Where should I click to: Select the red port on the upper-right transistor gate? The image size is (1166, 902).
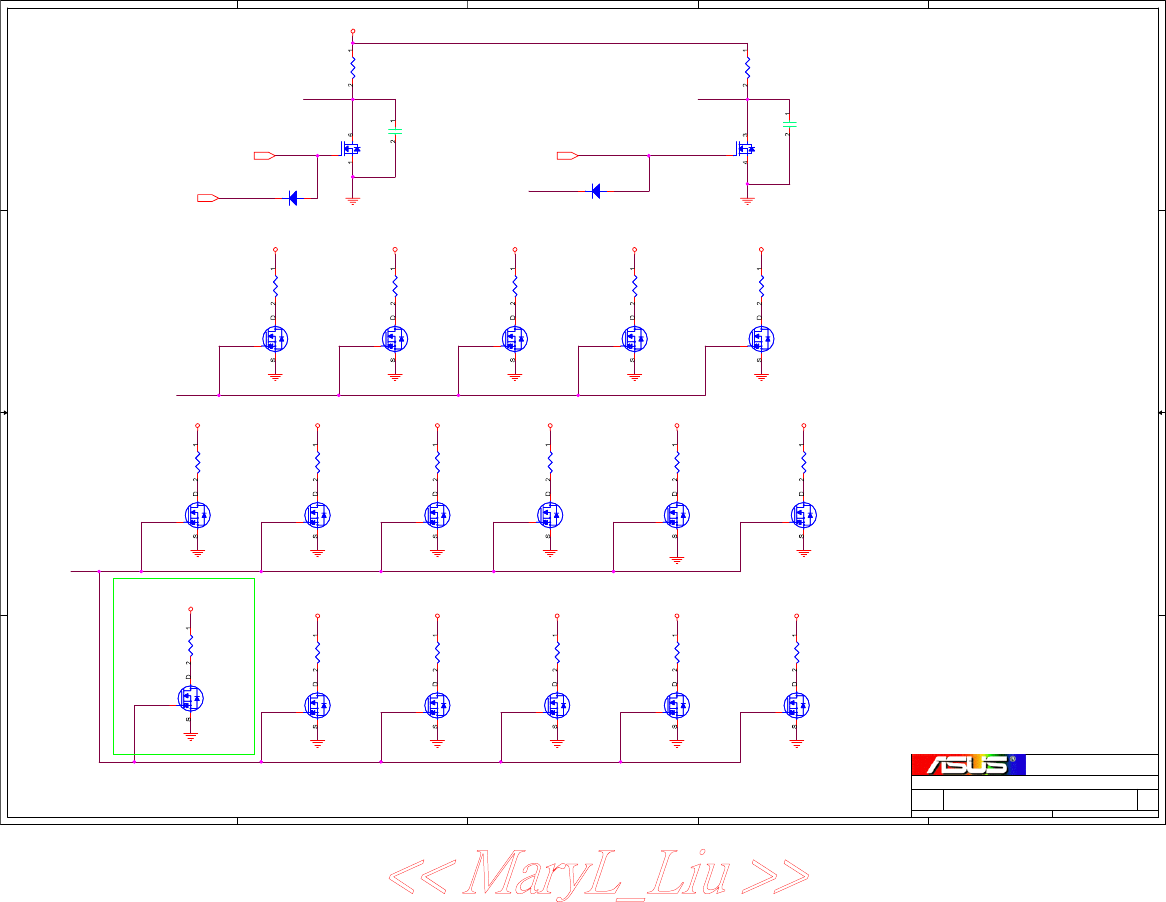click(x=568, y=155)
